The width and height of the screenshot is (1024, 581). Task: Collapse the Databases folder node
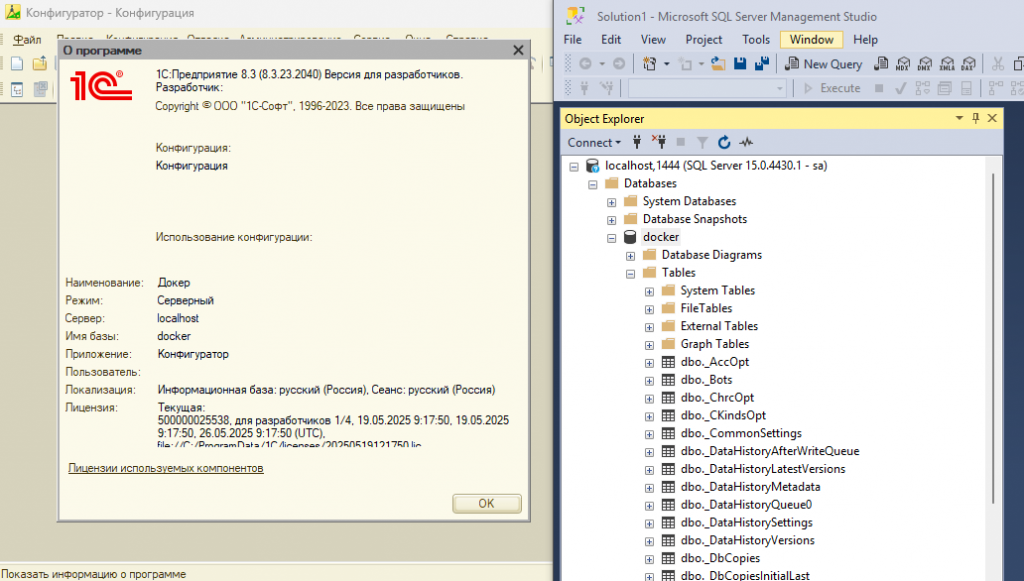[x=593, y=185]
